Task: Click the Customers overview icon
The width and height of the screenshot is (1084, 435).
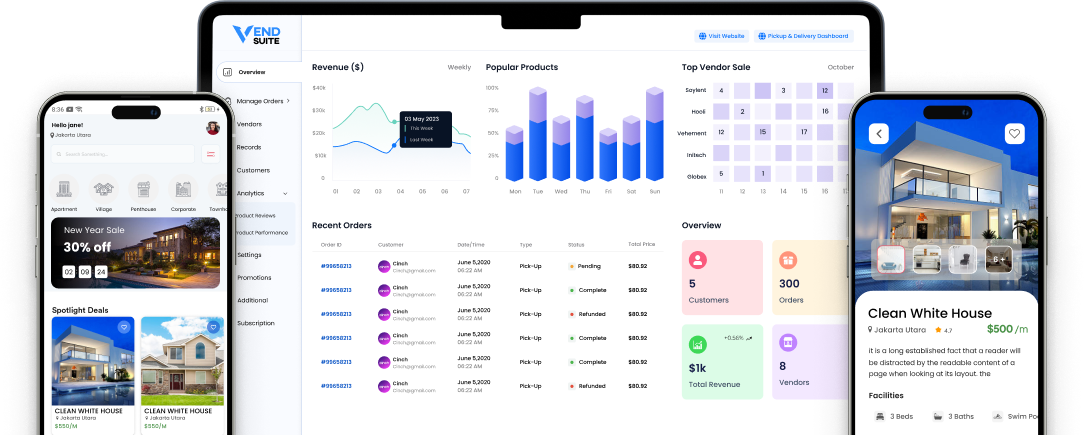Action: [x=698, y=260]
